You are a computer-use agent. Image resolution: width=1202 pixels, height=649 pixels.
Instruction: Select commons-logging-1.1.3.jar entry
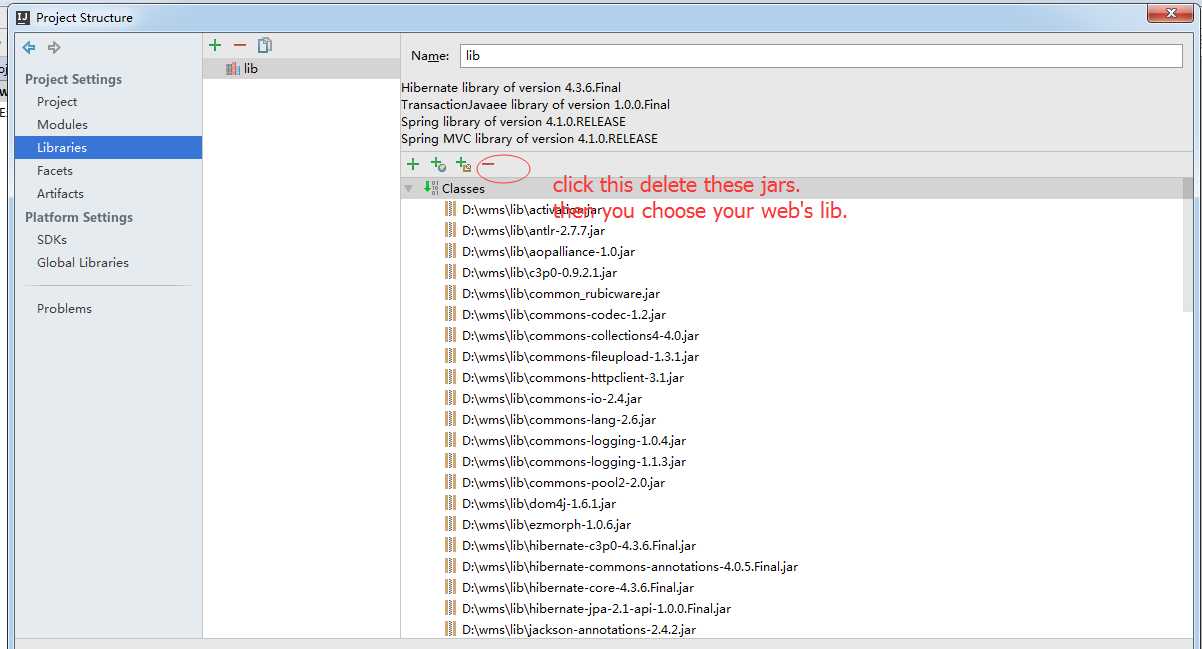(x=574, y=461)
